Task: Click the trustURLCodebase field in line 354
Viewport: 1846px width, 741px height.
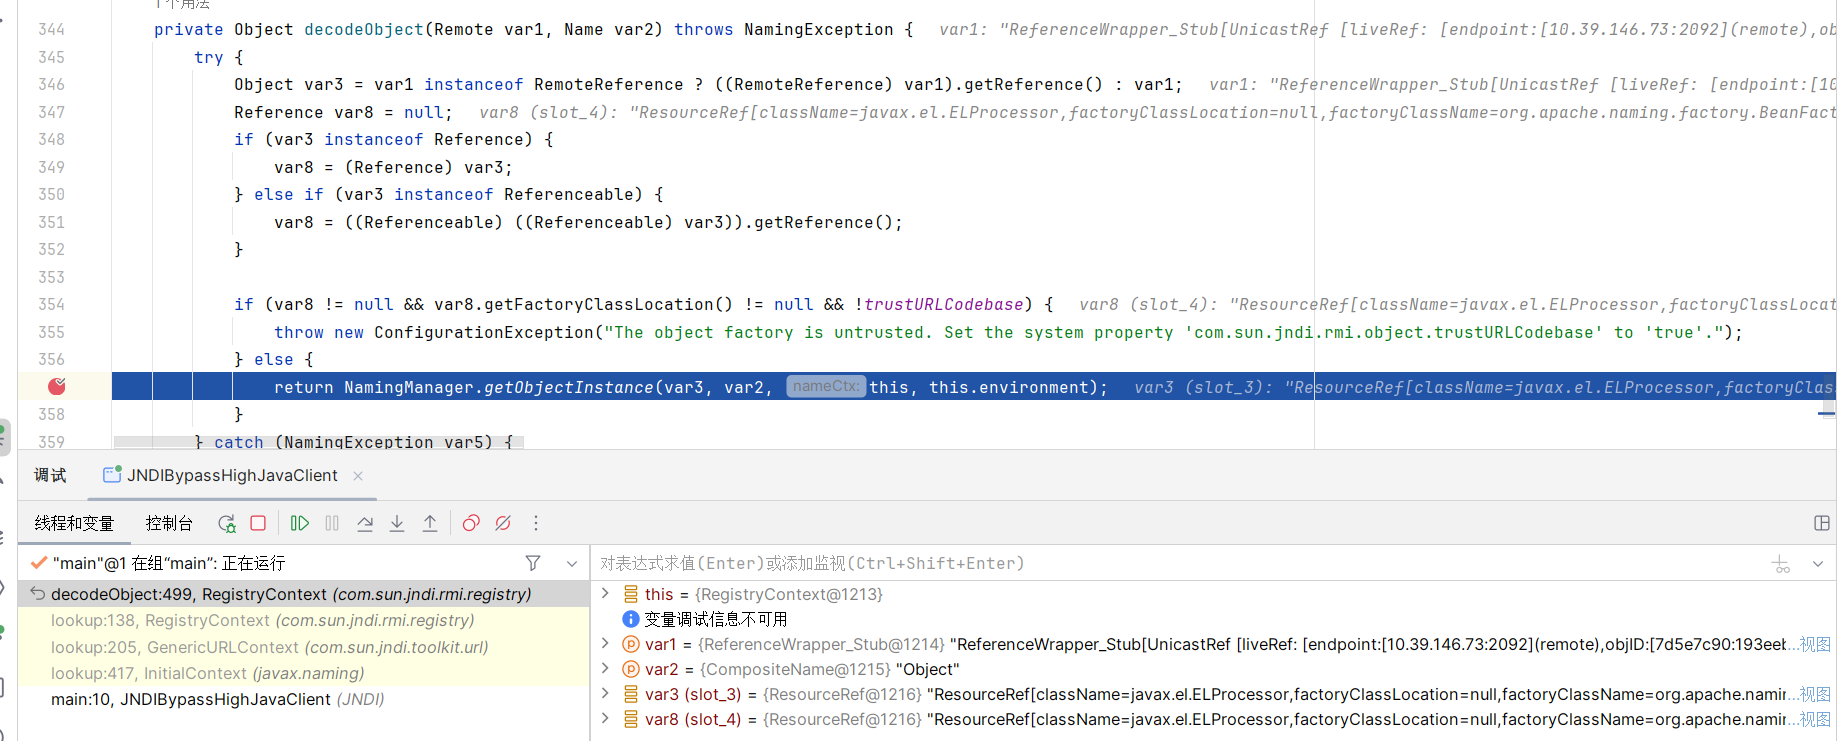Action: pos(944,304)
